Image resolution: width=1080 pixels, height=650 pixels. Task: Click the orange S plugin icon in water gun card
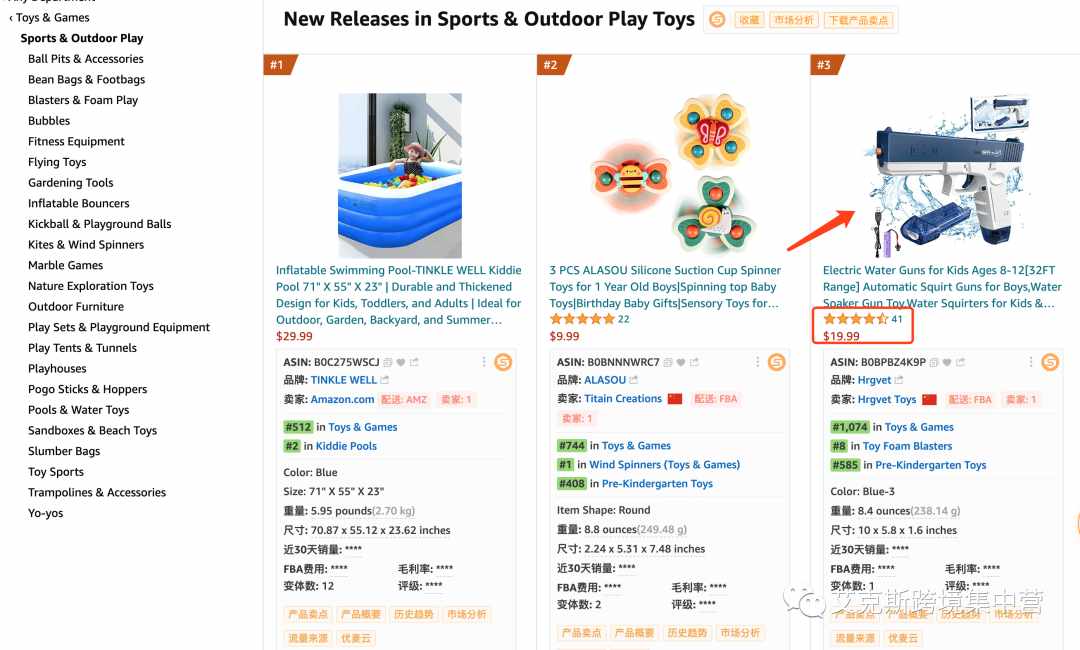(x=1050, y=362)
